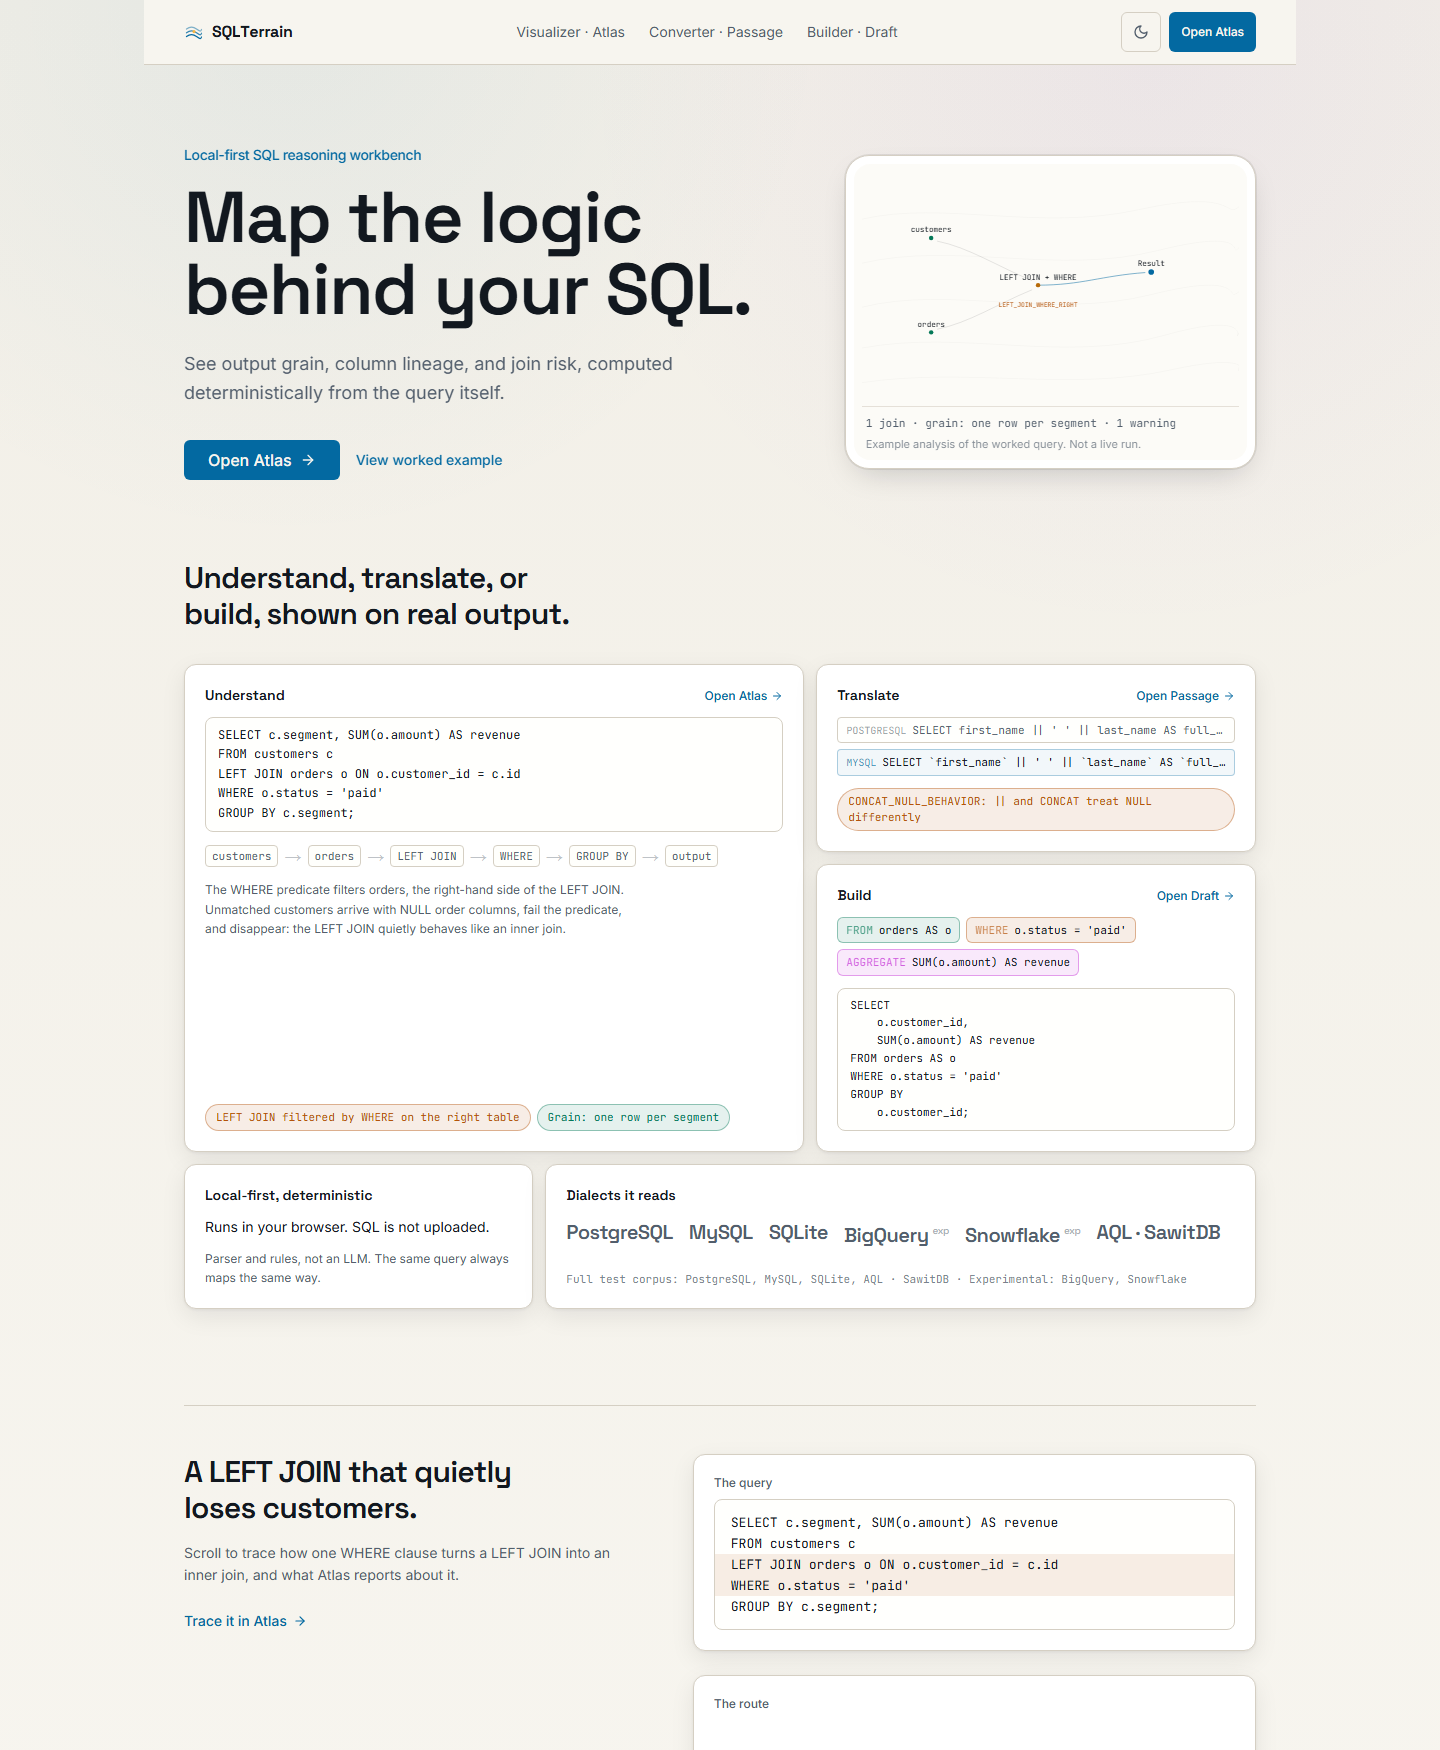Click '1 join · grain' summary line
1440x1750 pixels.
point(1020,423)
